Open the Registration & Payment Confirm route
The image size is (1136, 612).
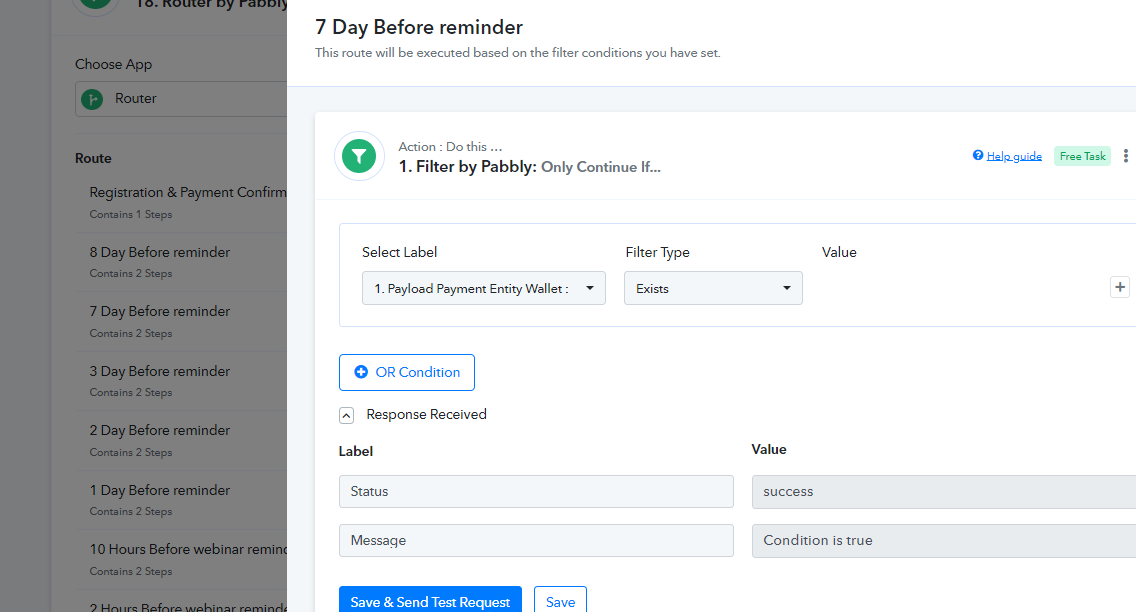[x=181, y=202]
